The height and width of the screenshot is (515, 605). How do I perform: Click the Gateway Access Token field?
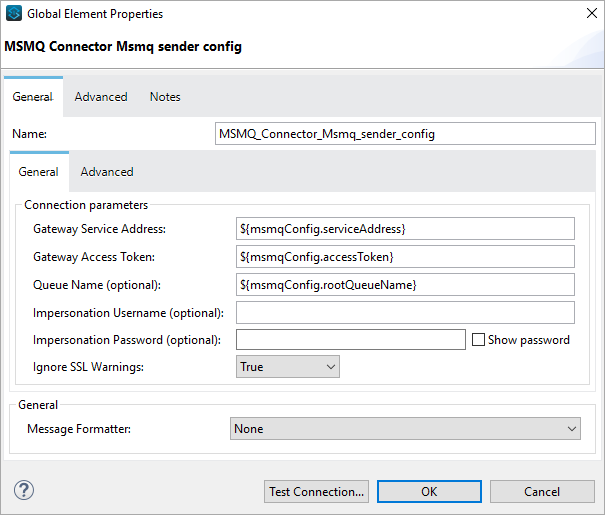[405, 257]
